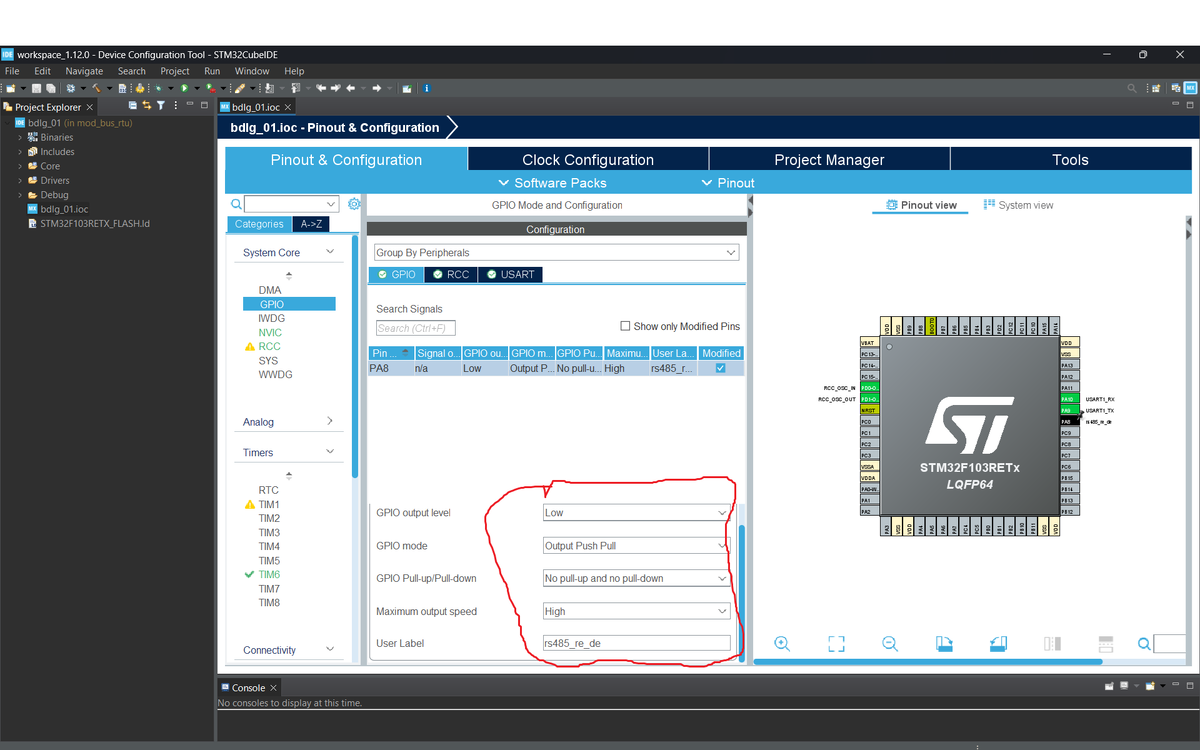Expand the Drivers folder tree node

coord(20,180)
